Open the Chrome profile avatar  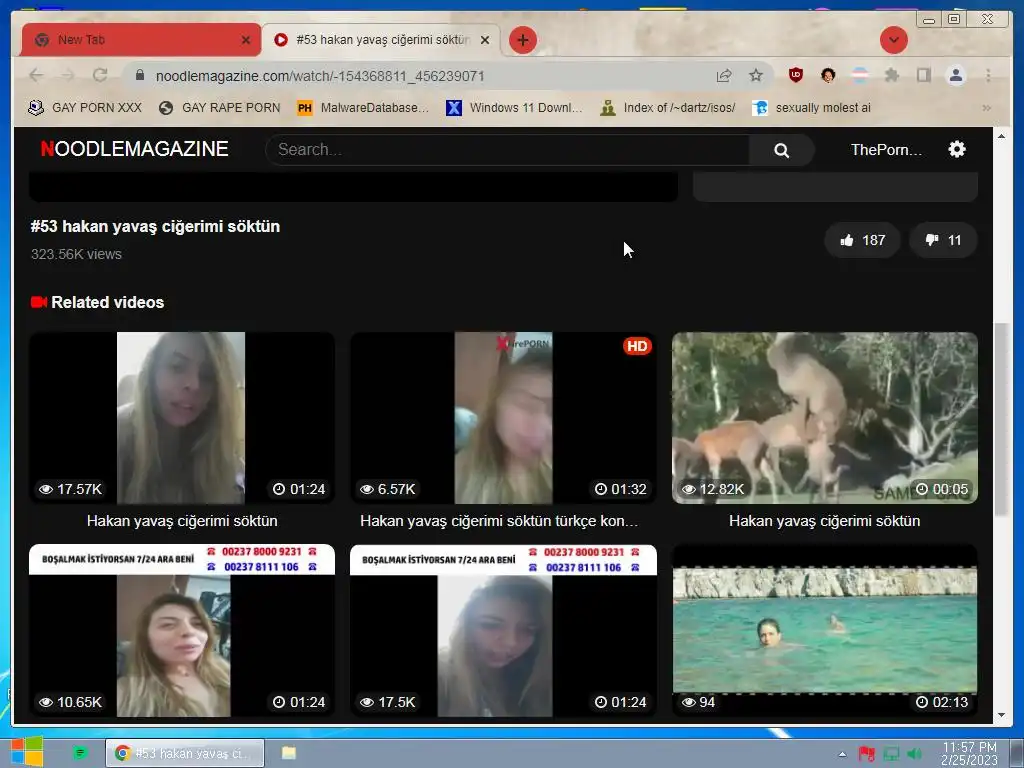point(955,75)
